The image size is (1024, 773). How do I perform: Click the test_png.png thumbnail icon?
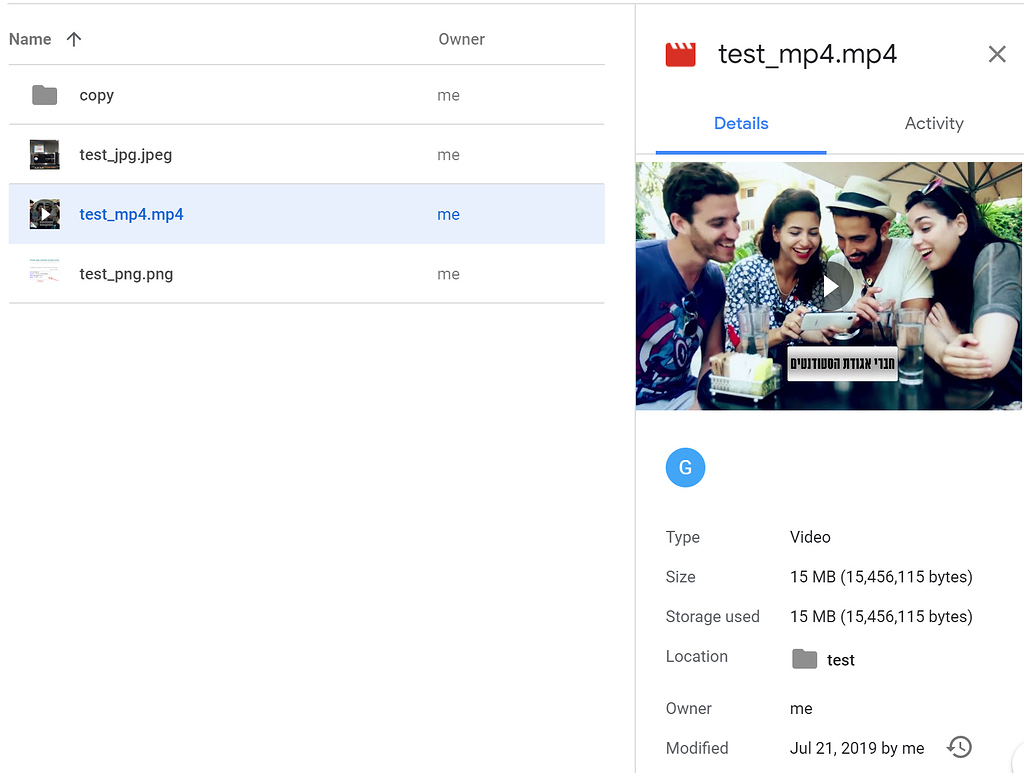click(x=44, y=273)
